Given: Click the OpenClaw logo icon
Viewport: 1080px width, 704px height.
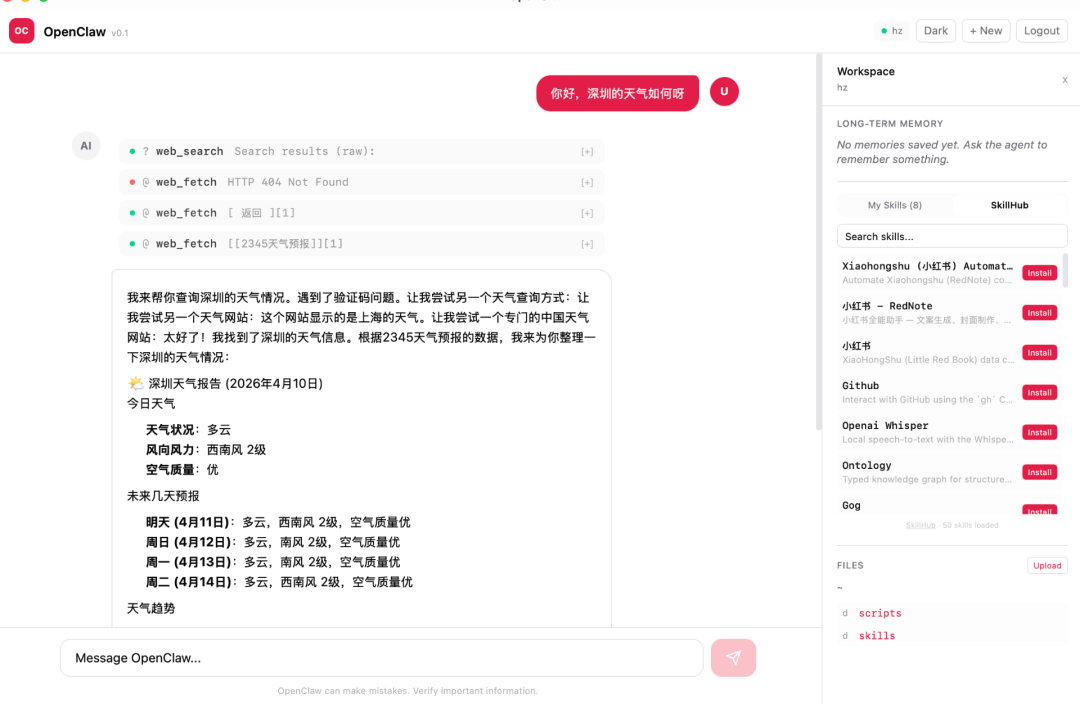Looking at the screenshot, I should click(x=21, y=31).
